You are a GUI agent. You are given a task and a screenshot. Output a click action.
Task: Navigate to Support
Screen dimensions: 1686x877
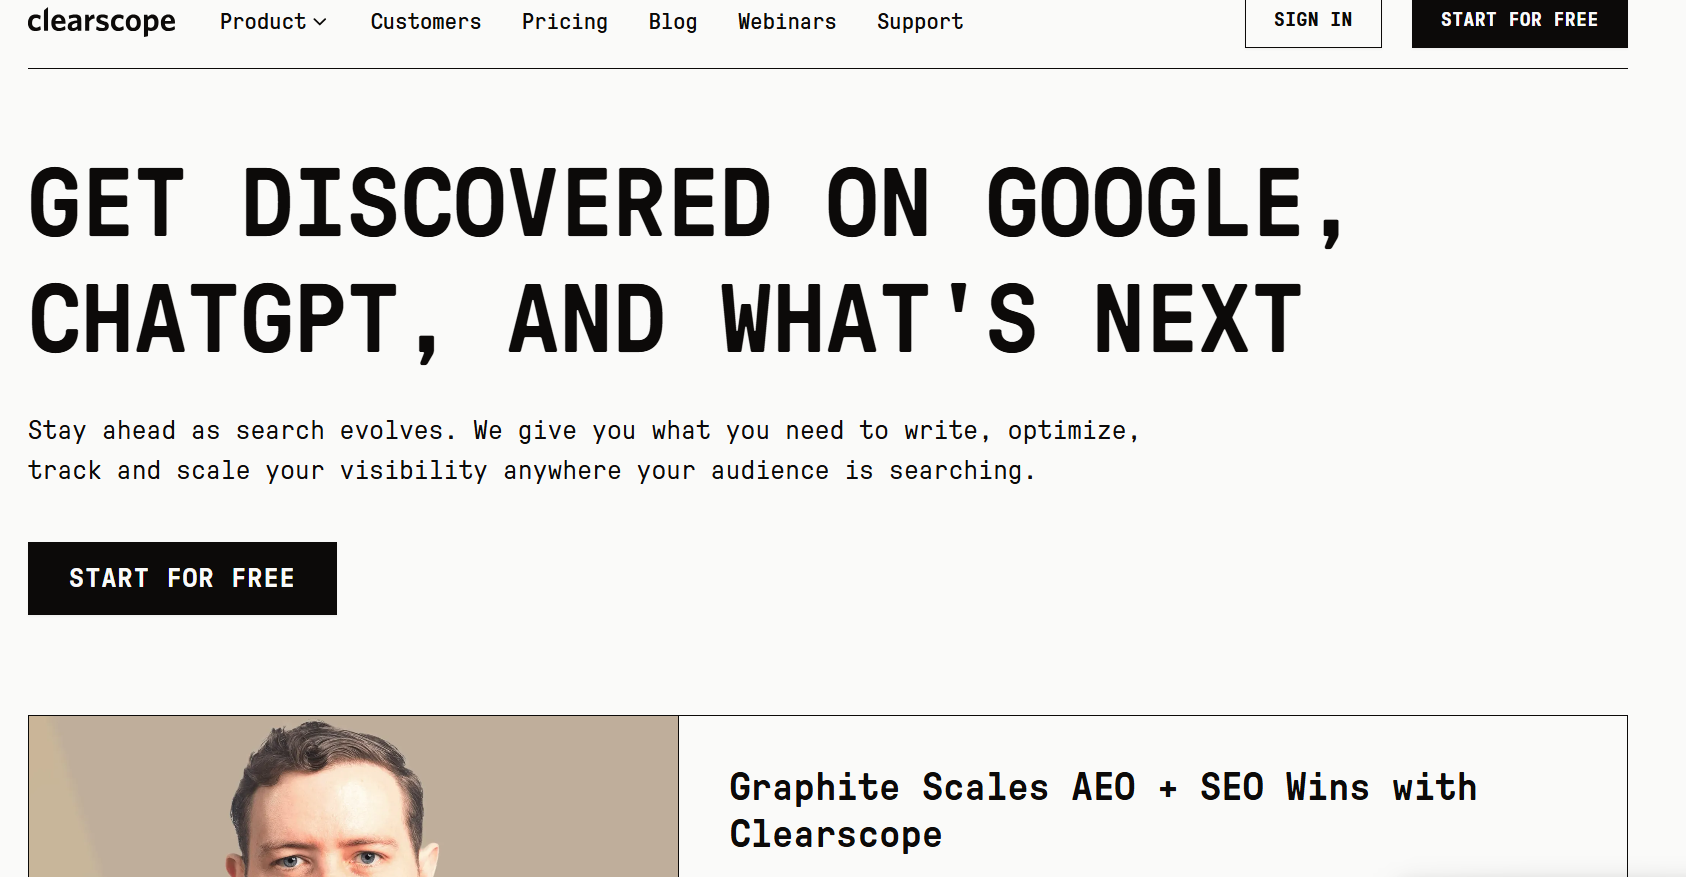pos(920,21)
